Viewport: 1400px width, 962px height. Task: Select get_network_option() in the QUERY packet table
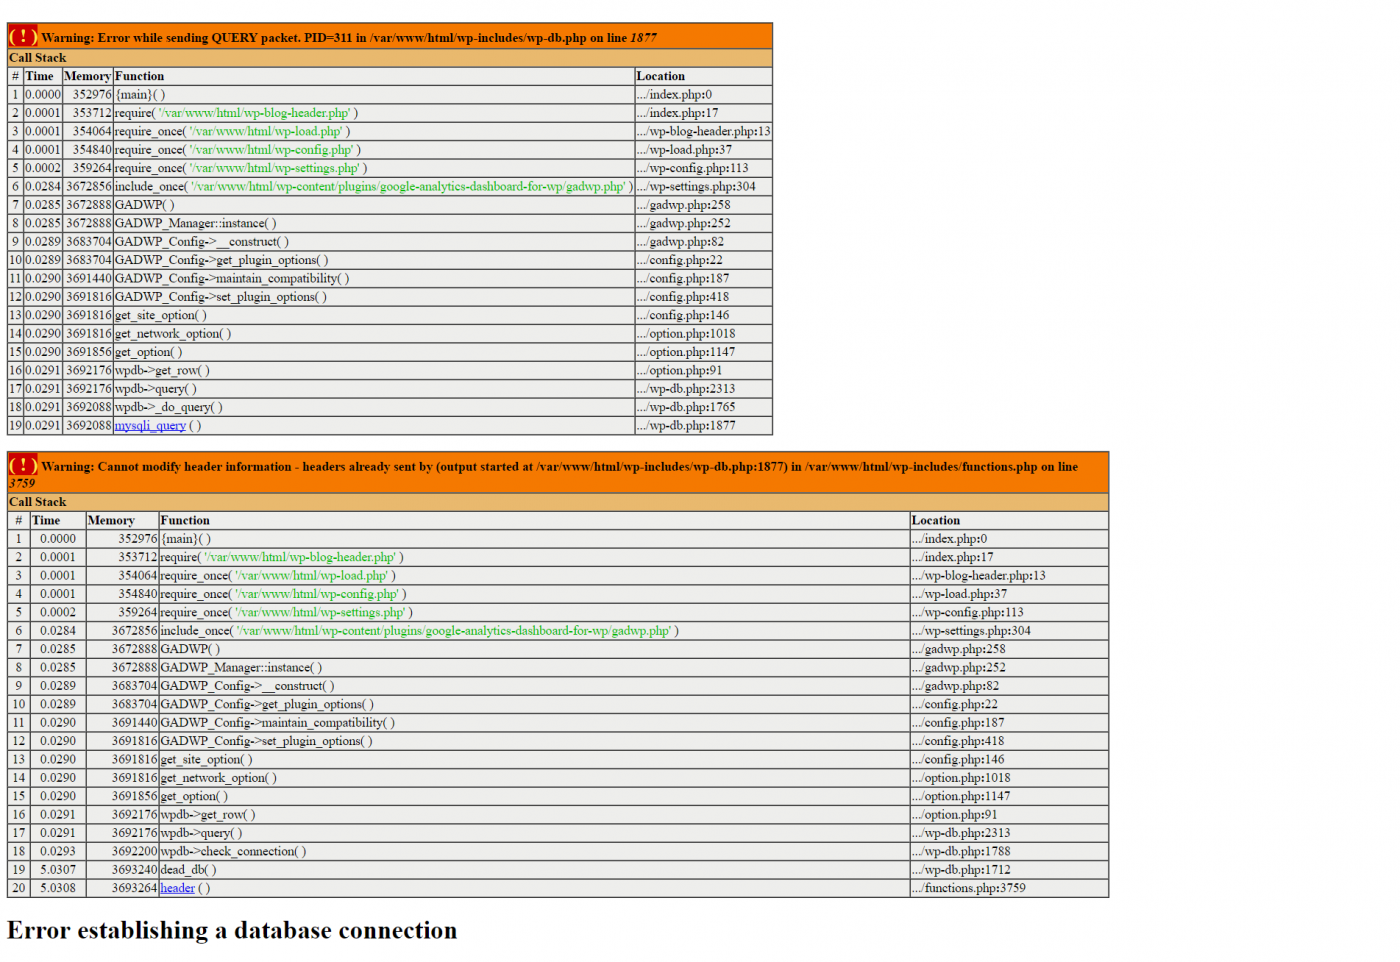click(173, 334)
